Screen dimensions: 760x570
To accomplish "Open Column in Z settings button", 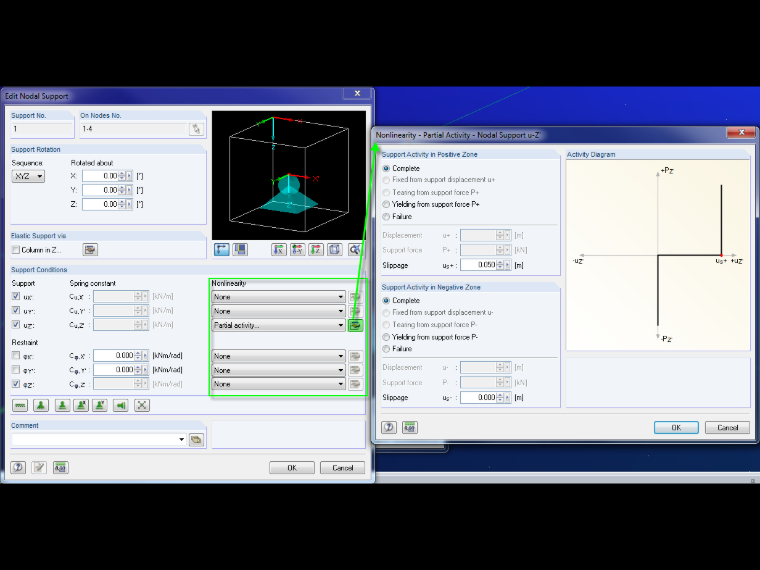I will (x=90, y=250).
